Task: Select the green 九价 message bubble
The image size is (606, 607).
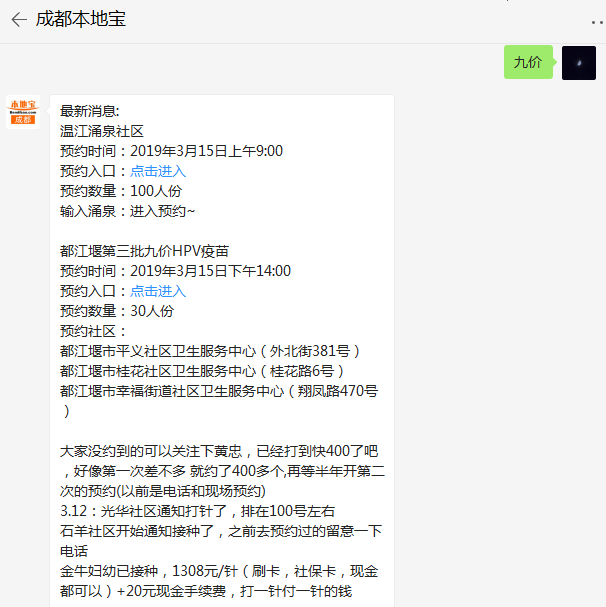Action: [x=528, y=62]
